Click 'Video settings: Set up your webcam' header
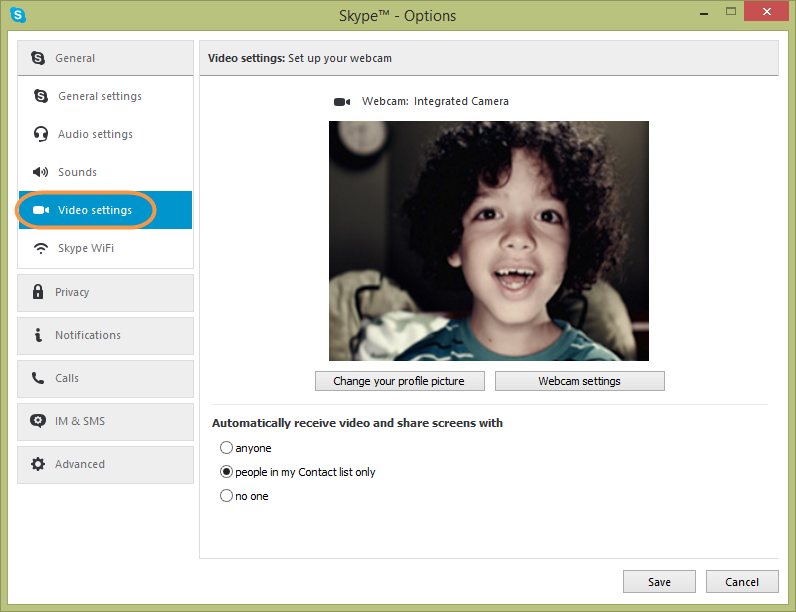Screen dimensions: 796x612 (x=300, y=58)
